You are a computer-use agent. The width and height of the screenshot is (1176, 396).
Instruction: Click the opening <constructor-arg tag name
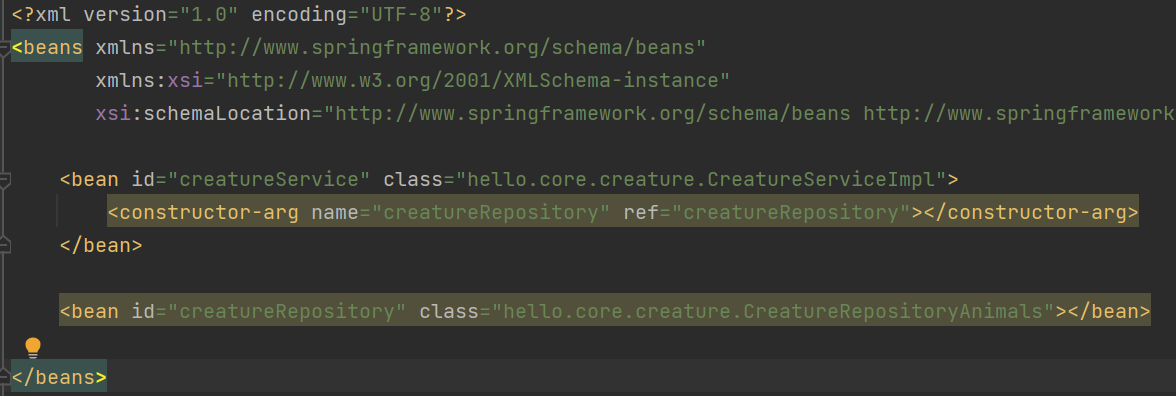click(203, 212)
